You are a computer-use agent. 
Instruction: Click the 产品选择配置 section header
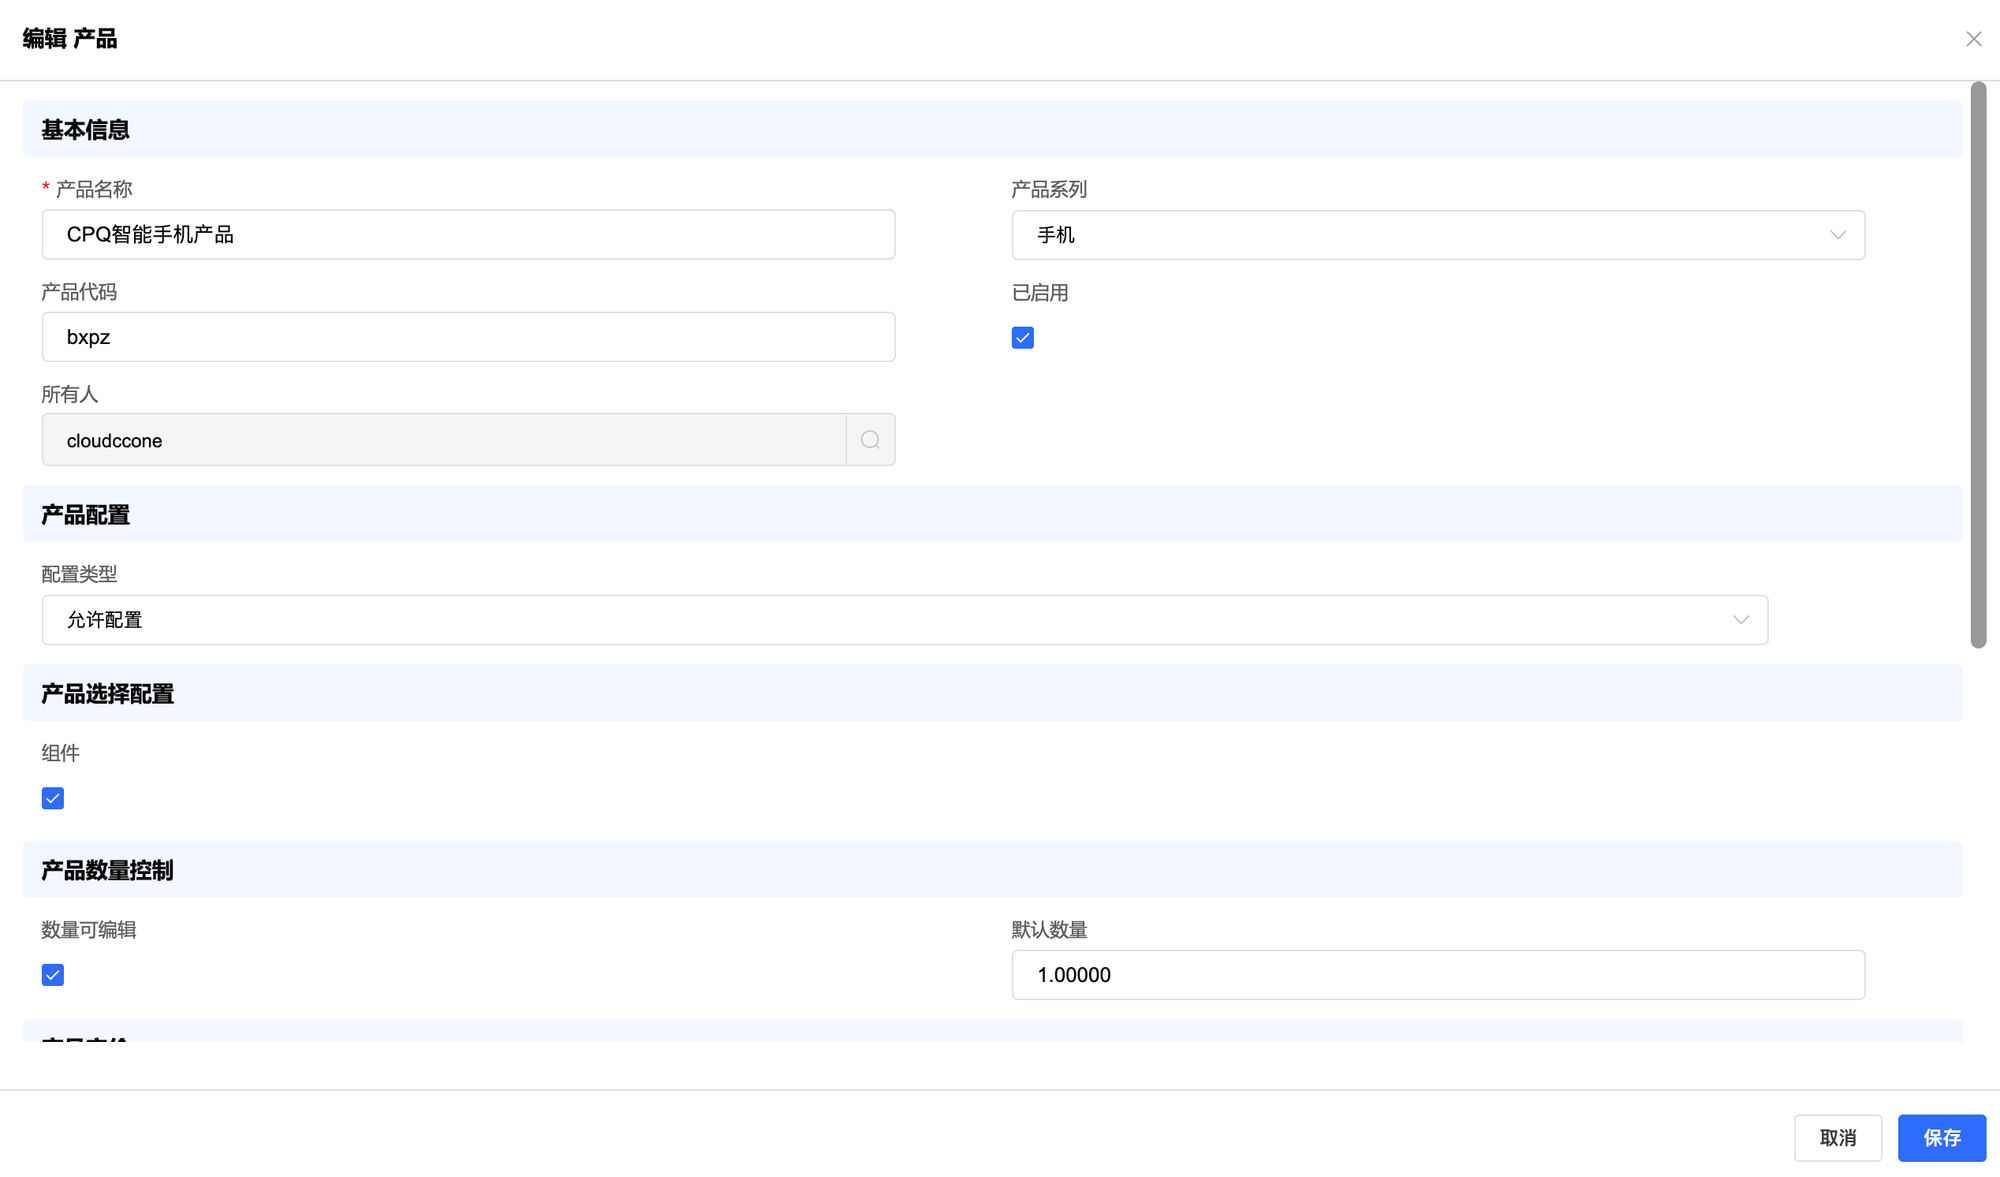point(107,694)
